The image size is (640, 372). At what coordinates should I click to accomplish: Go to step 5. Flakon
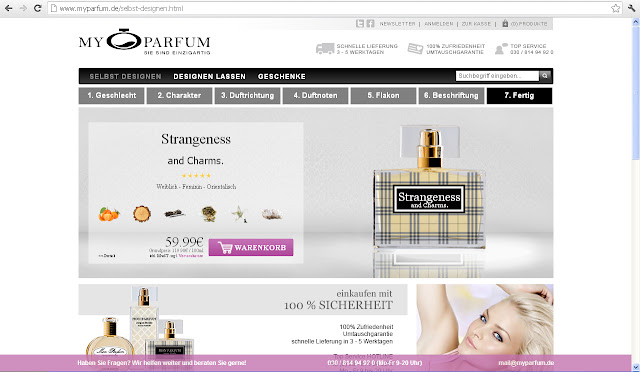(x=383, y=96)
